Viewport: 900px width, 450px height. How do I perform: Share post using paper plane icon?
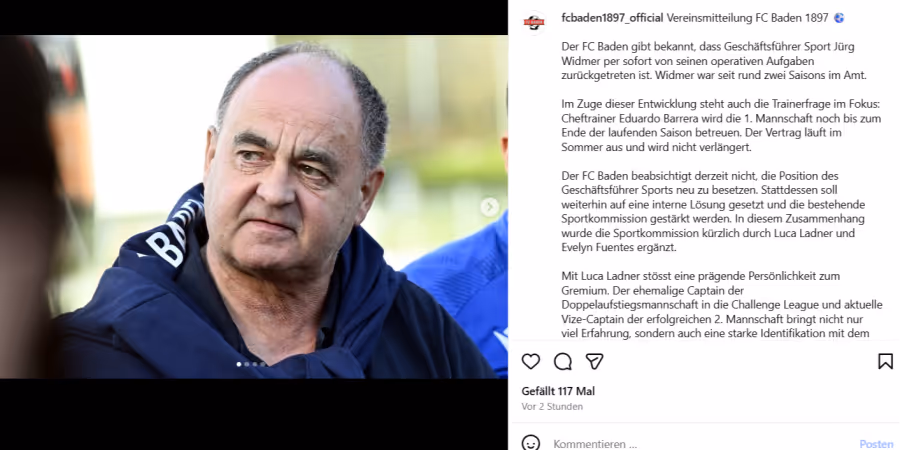point(594,362)
